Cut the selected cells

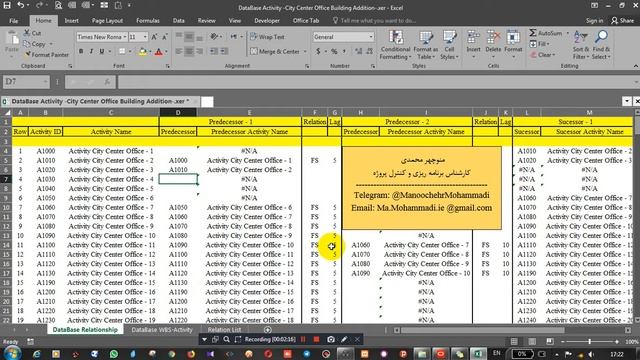(32, 33)
